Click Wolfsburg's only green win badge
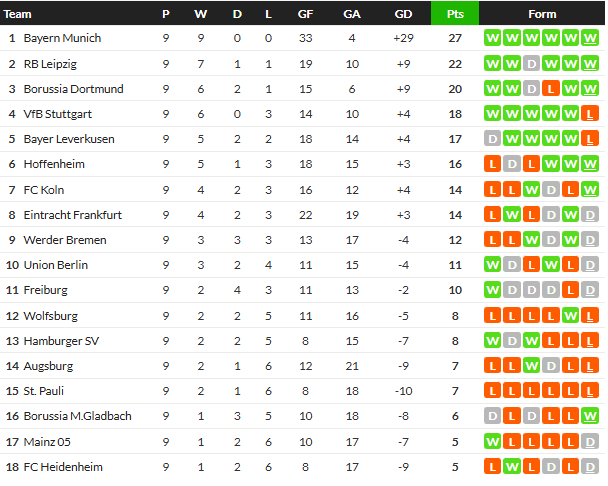 pyautogui.click(x=571, y=316)
